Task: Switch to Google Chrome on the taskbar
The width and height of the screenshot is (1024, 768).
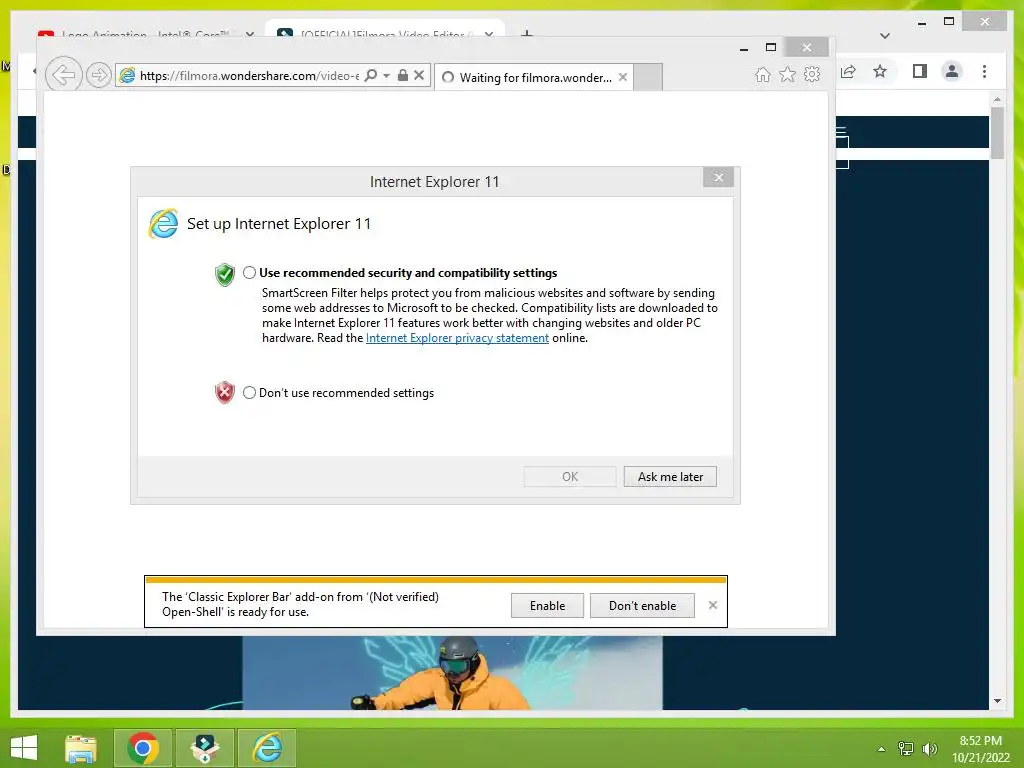Action: pyautogui.click(x=143, y=748)
